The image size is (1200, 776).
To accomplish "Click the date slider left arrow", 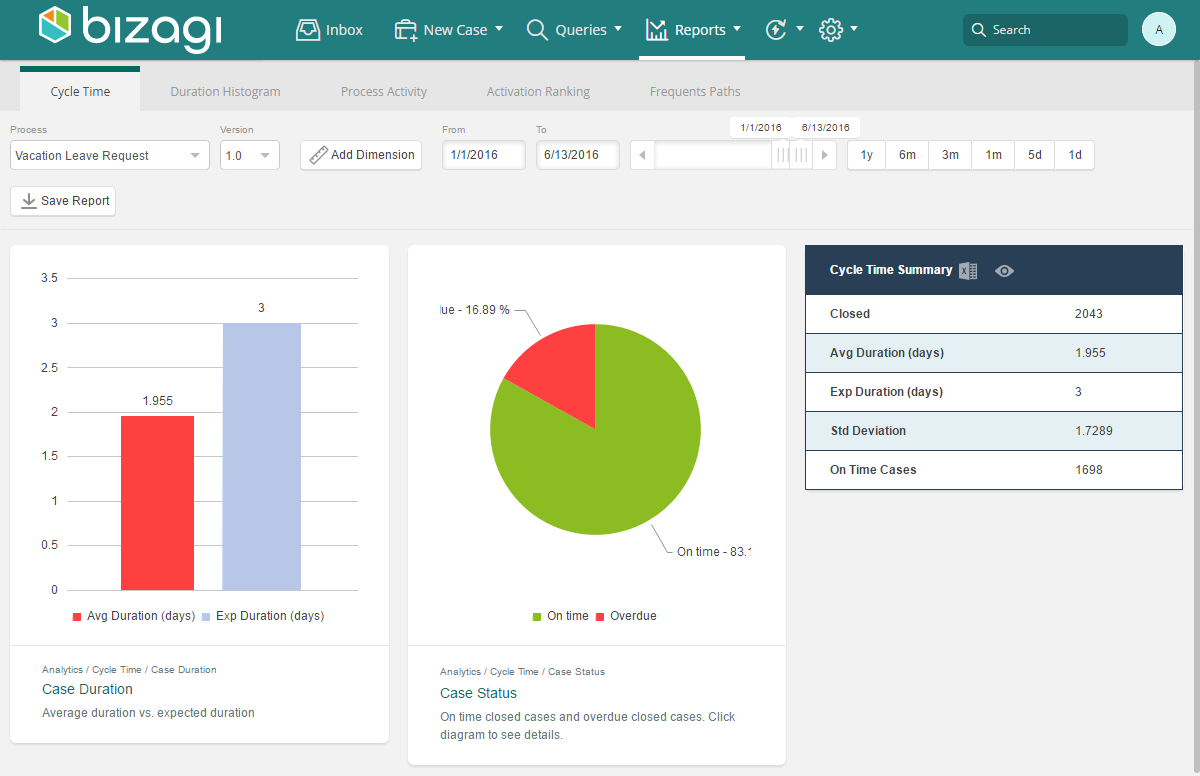I will (642, 155).
